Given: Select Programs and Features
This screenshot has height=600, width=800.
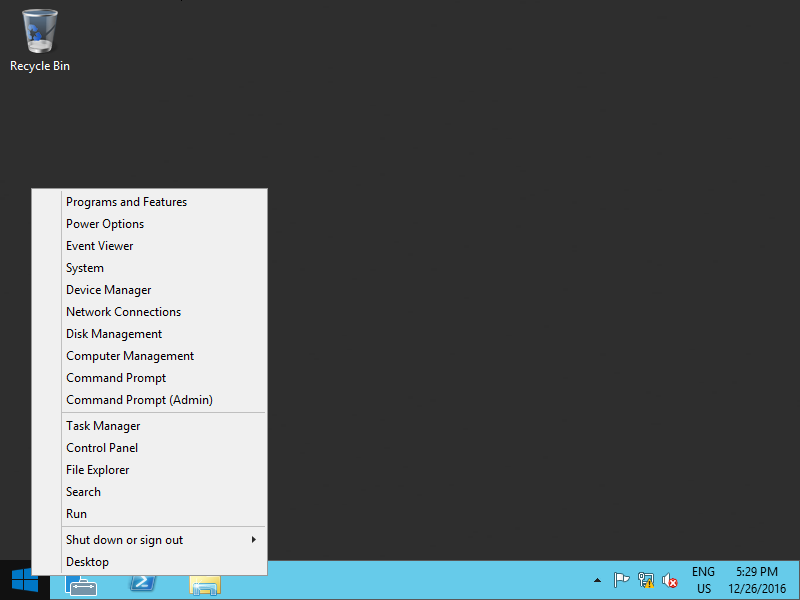Looking at the screenshot, I should pyautogui.click(x=126, y=202).
